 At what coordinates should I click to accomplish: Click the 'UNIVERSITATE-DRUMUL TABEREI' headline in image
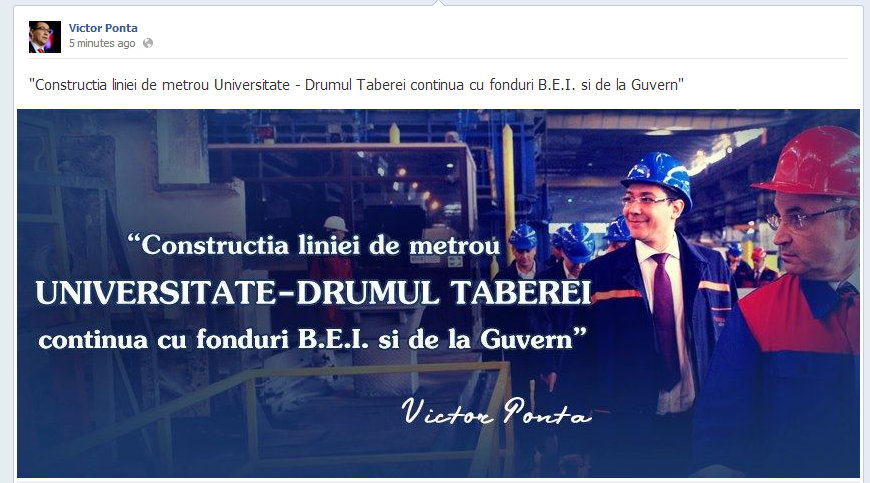tap(313, 293)
